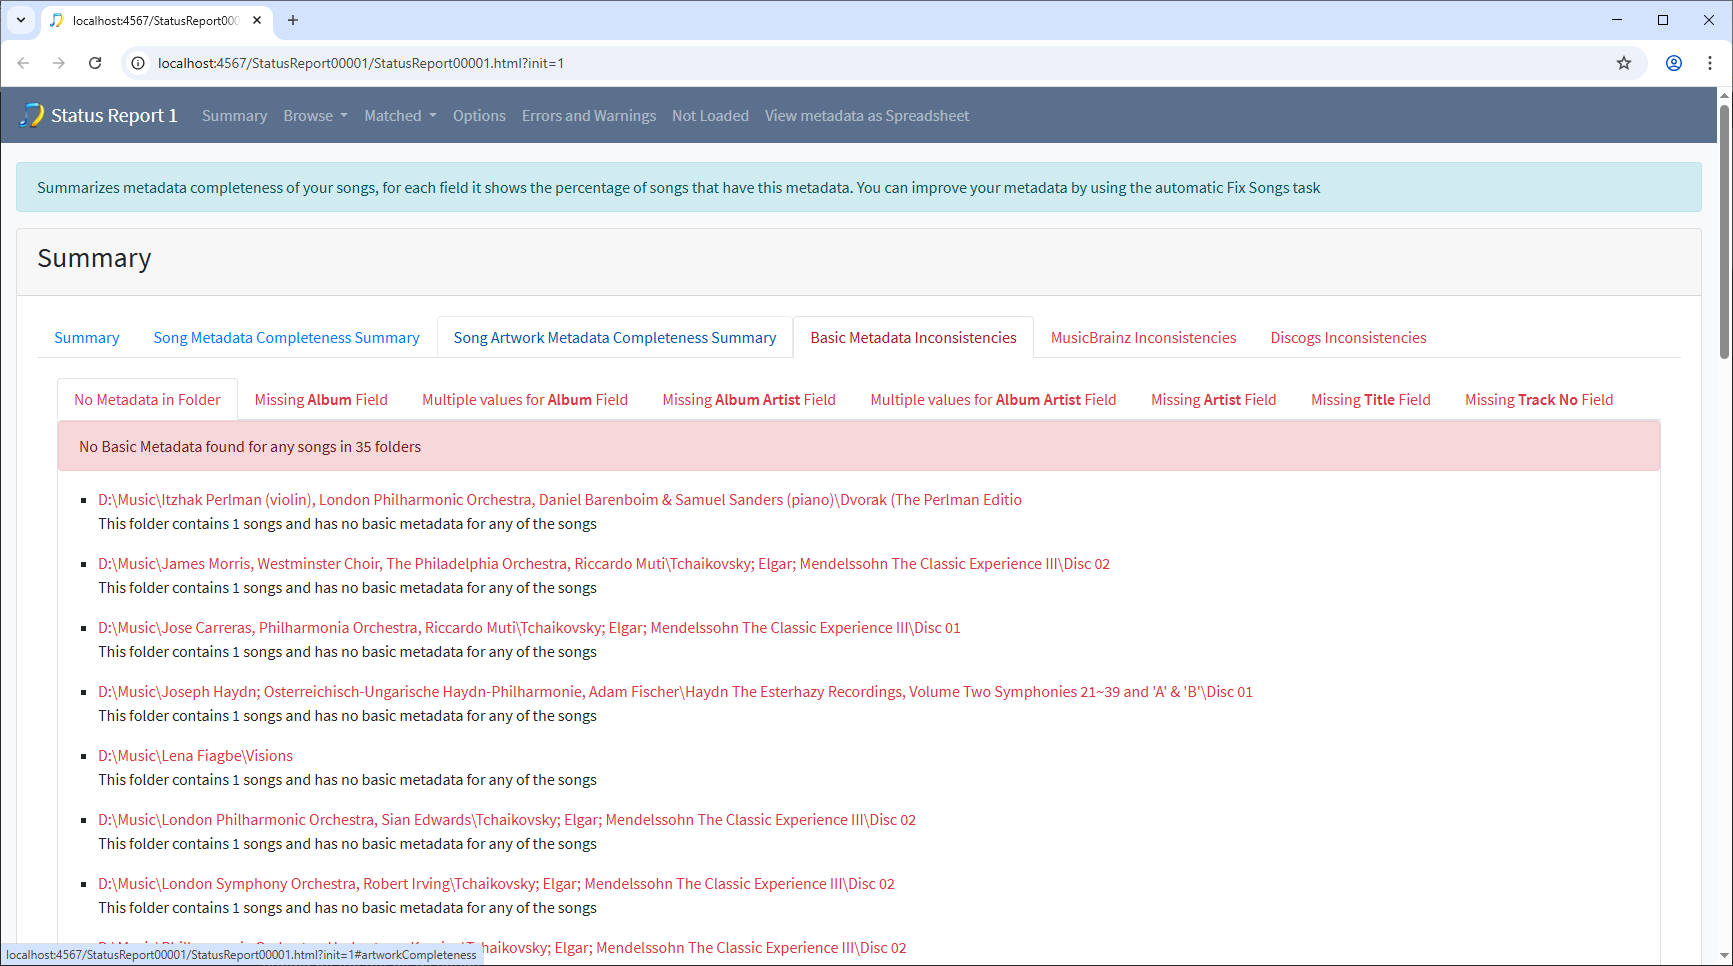View site information icon in address bar
Image resolution: width=1733 pixels, height=966 pixels.
click(139, 63)
